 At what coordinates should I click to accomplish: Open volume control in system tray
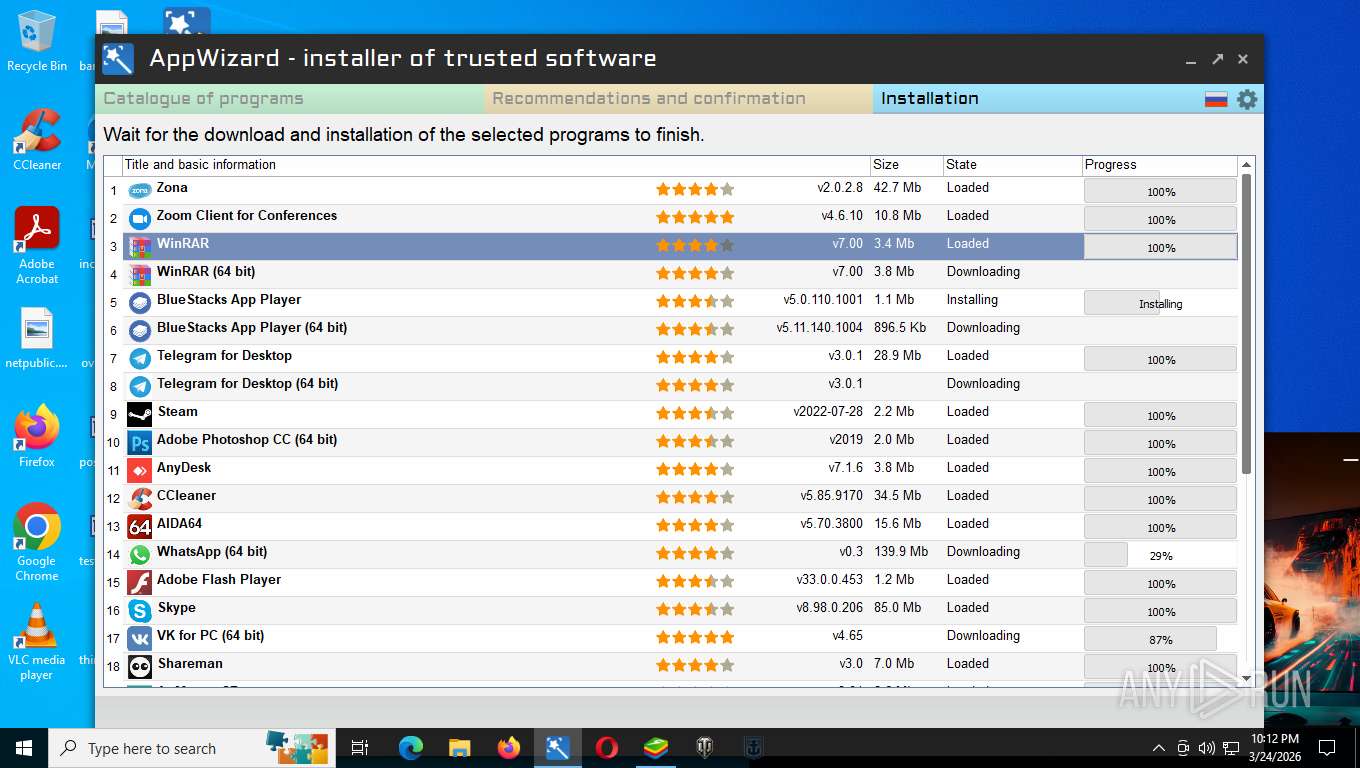[1206, 748]
